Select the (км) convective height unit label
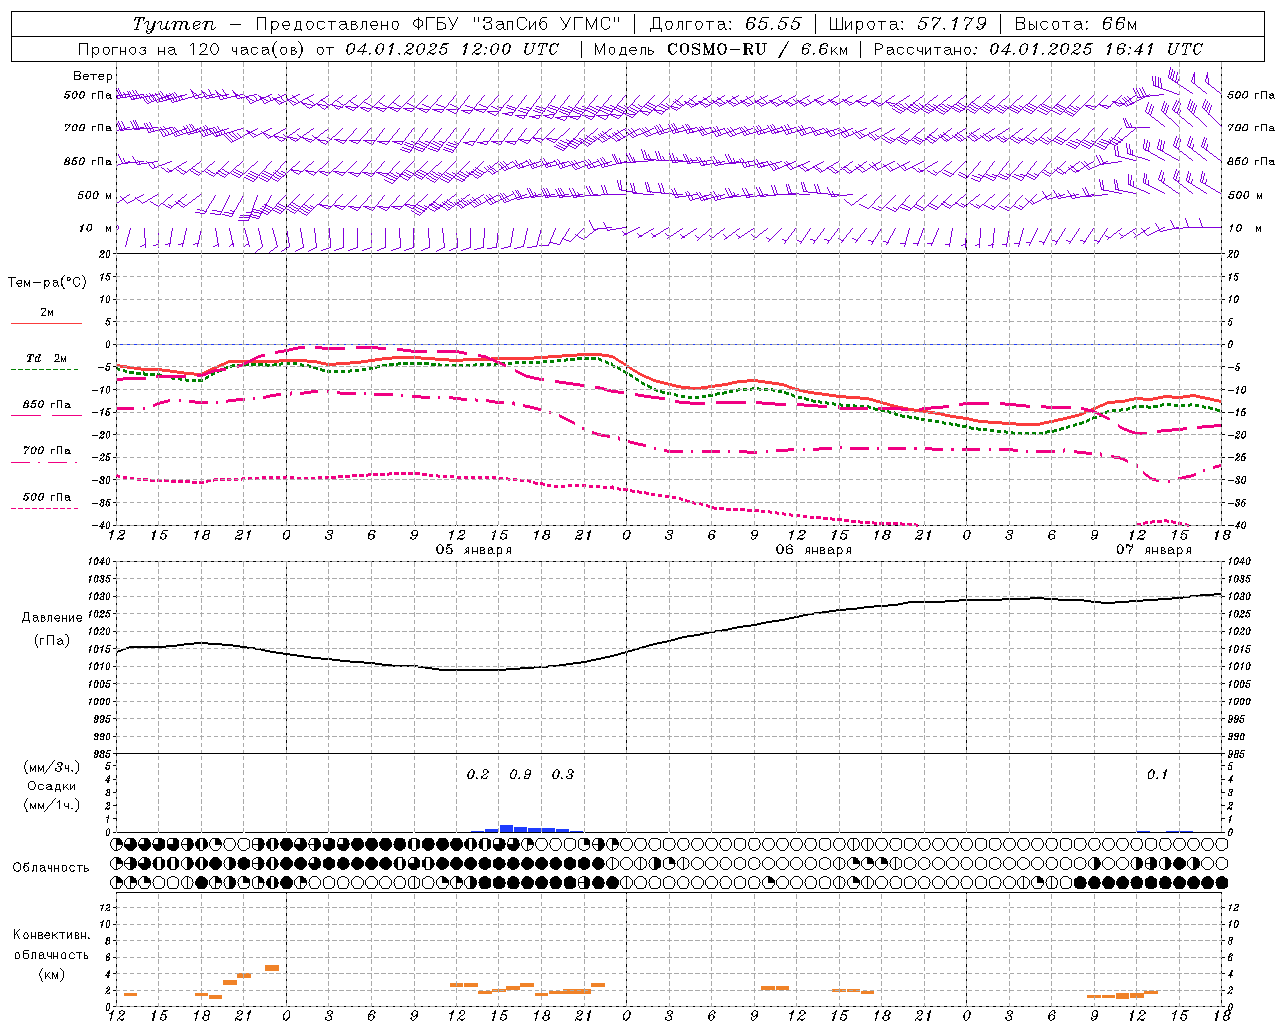The height and width of the screenshot is (1024, 1280). click(x=51, y=974)
